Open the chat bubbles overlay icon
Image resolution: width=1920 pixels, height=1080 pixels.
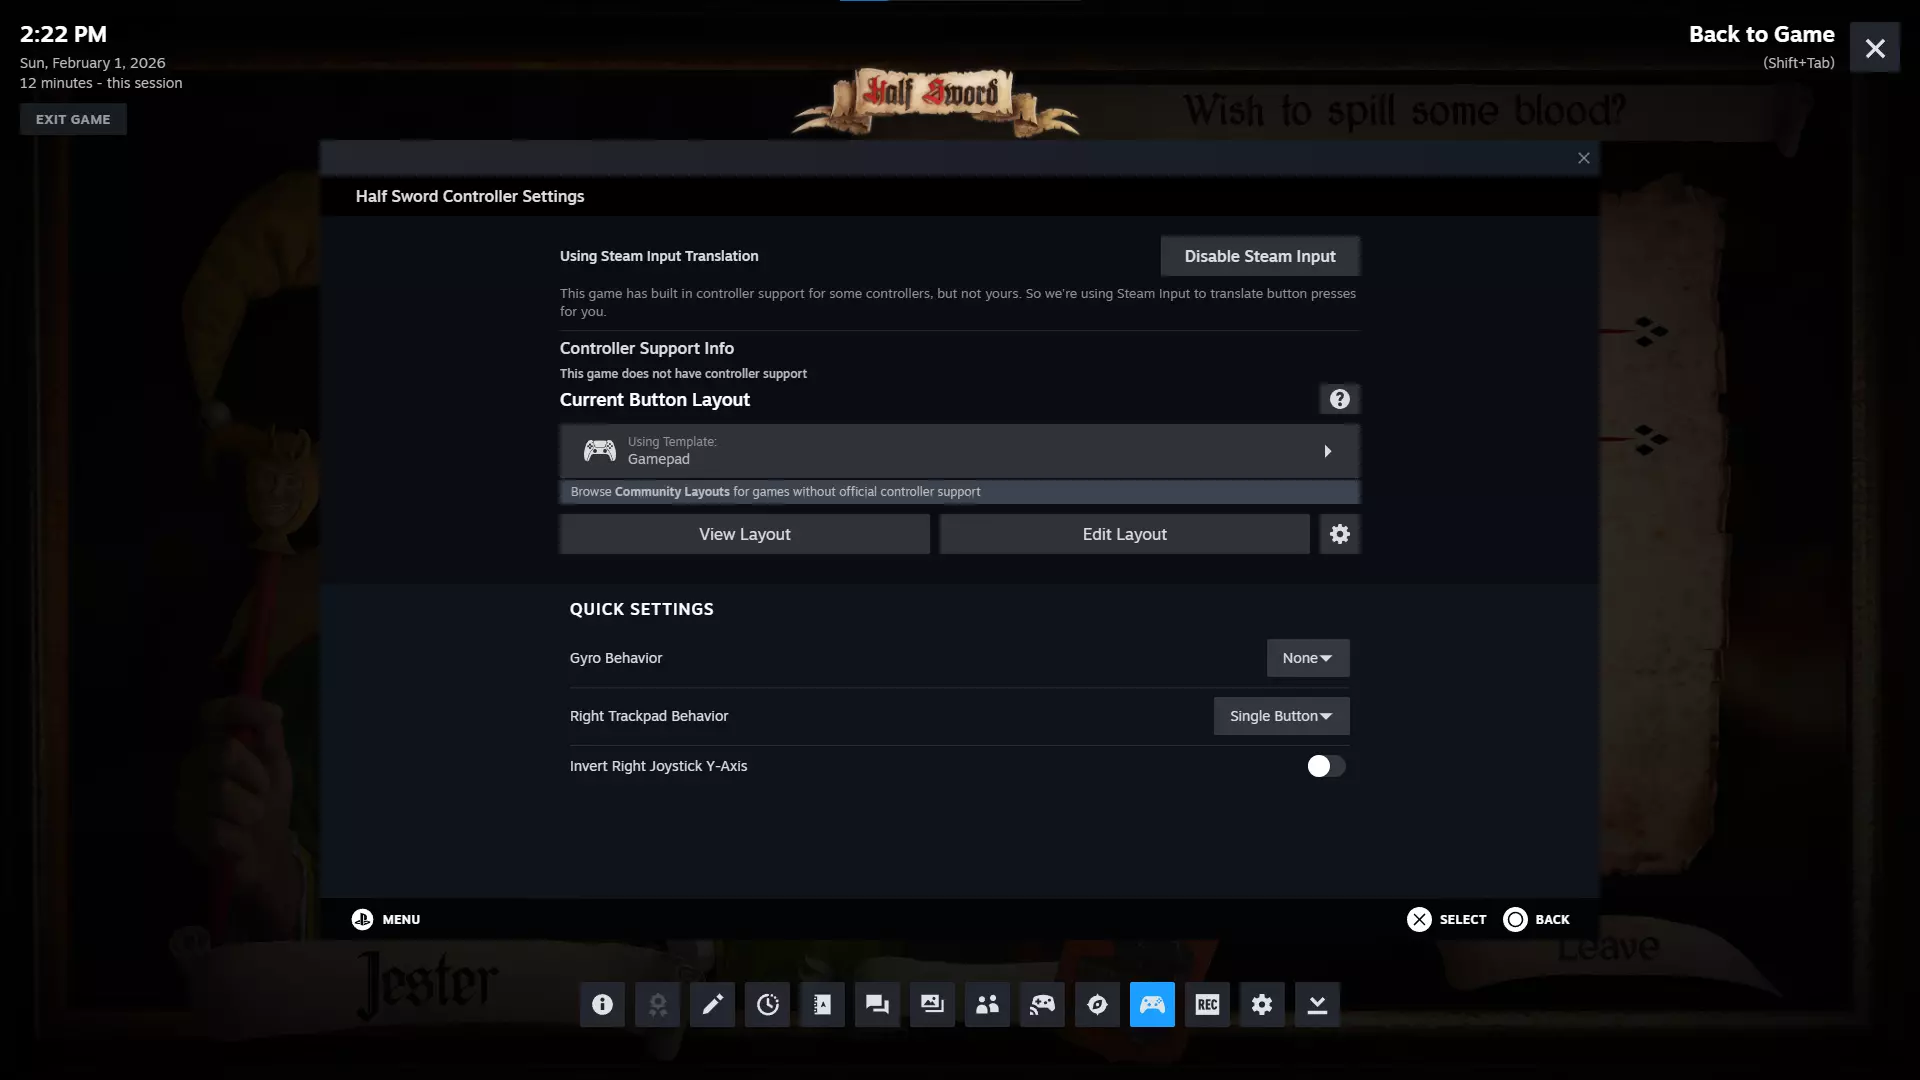pyautogui.click(x=877, y=1004)
